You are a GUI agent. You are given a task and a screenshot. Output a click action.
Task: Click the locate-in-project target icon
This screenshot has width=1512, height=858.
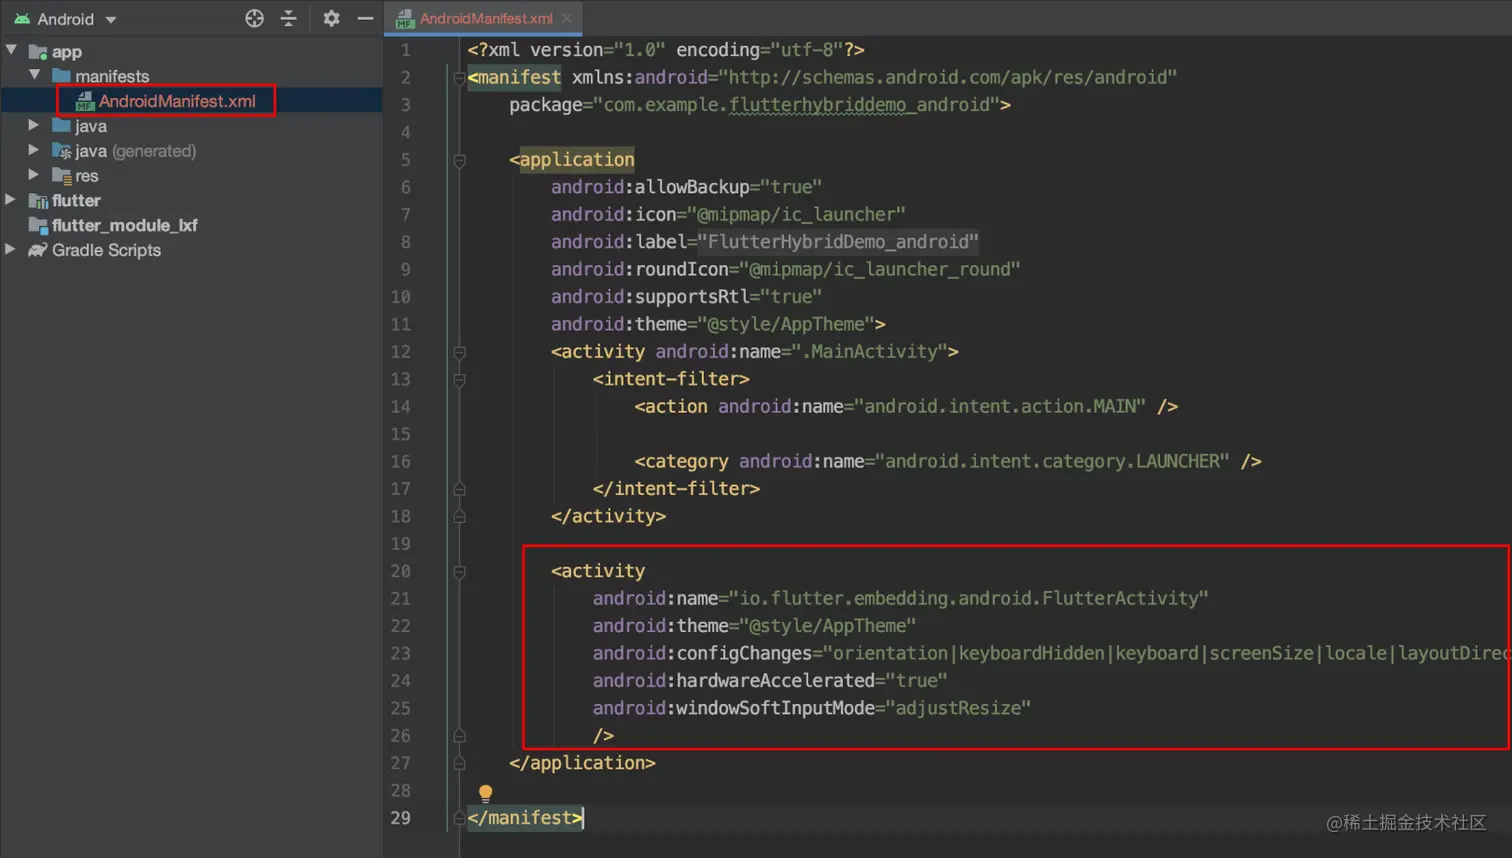254,18
